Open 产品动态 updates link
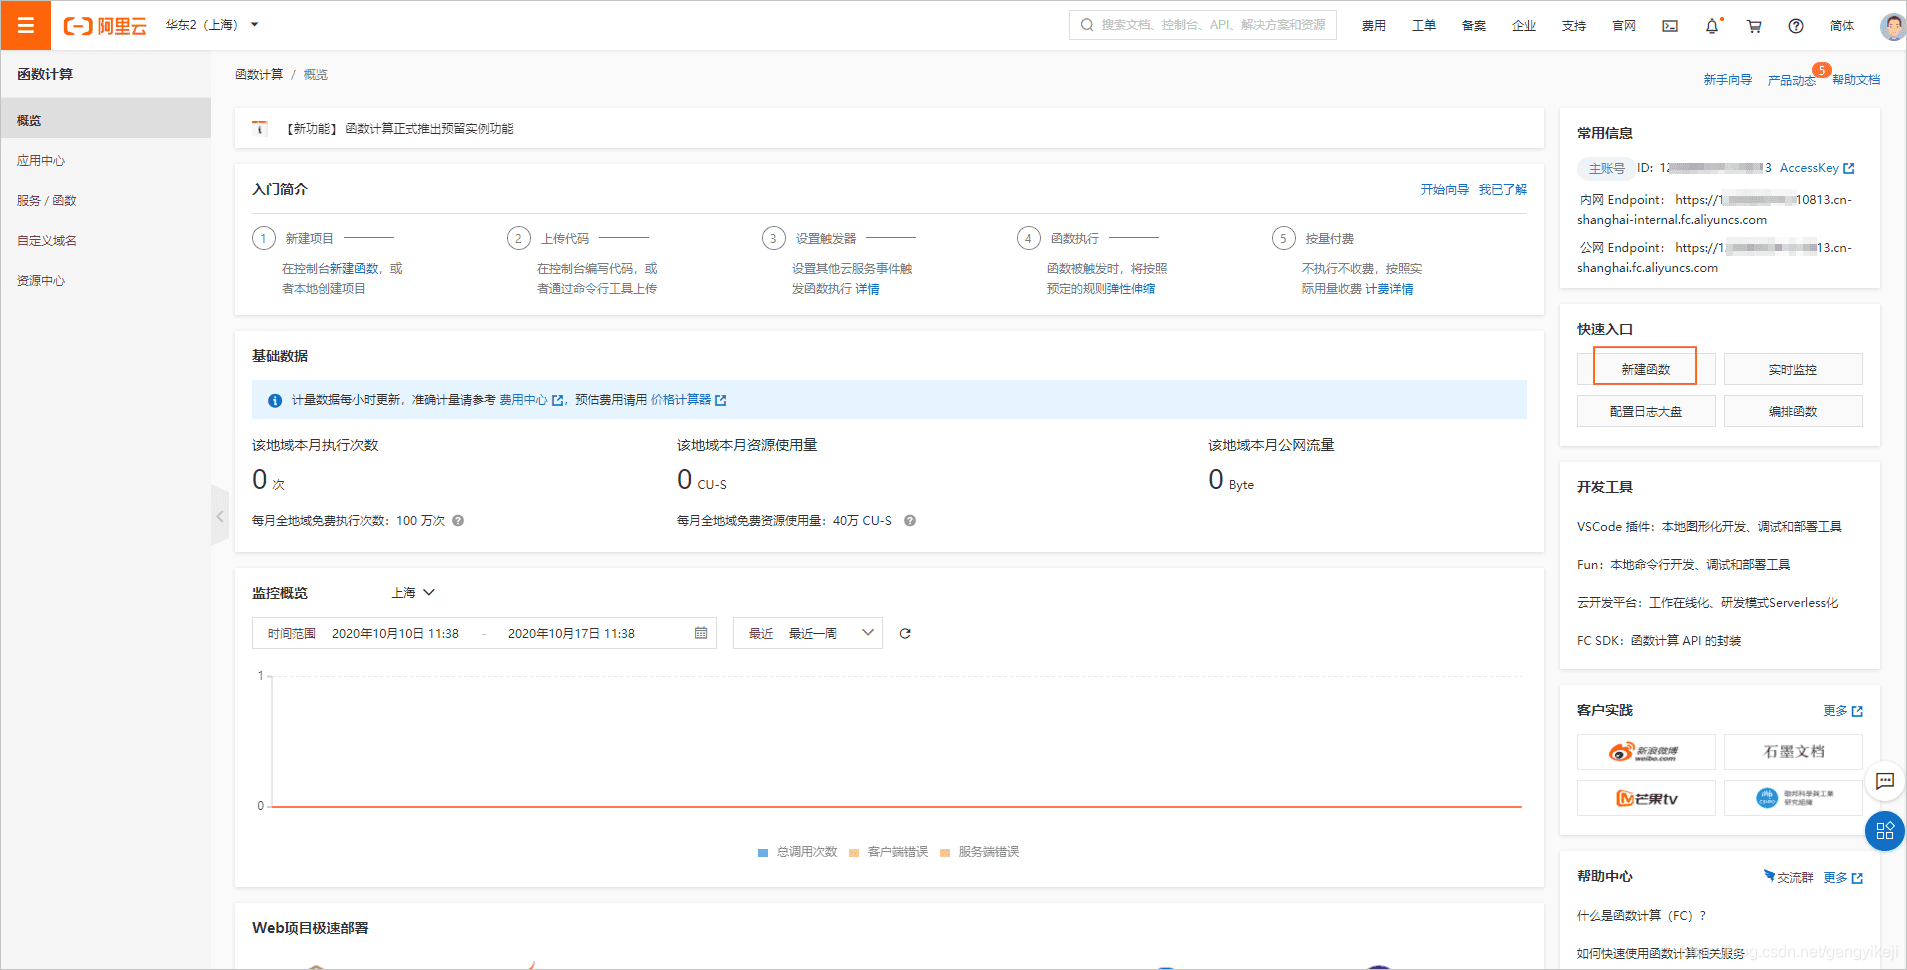 [x=1792, y=80]
